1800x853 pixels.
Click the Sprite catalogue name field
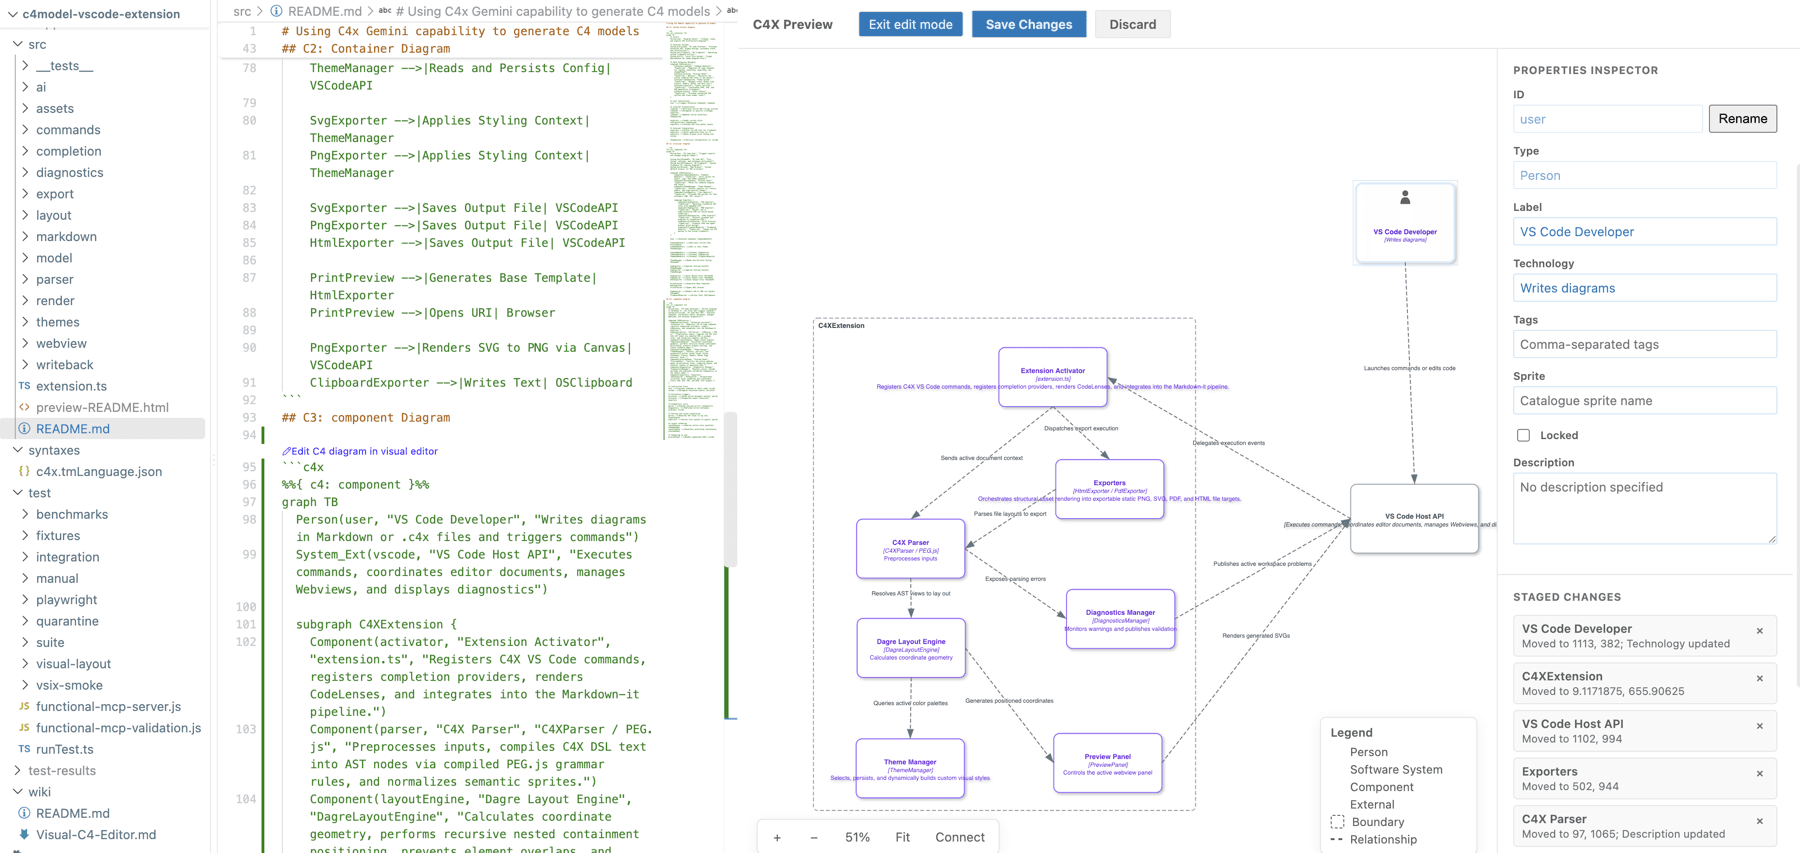[x=1644, y=400]
